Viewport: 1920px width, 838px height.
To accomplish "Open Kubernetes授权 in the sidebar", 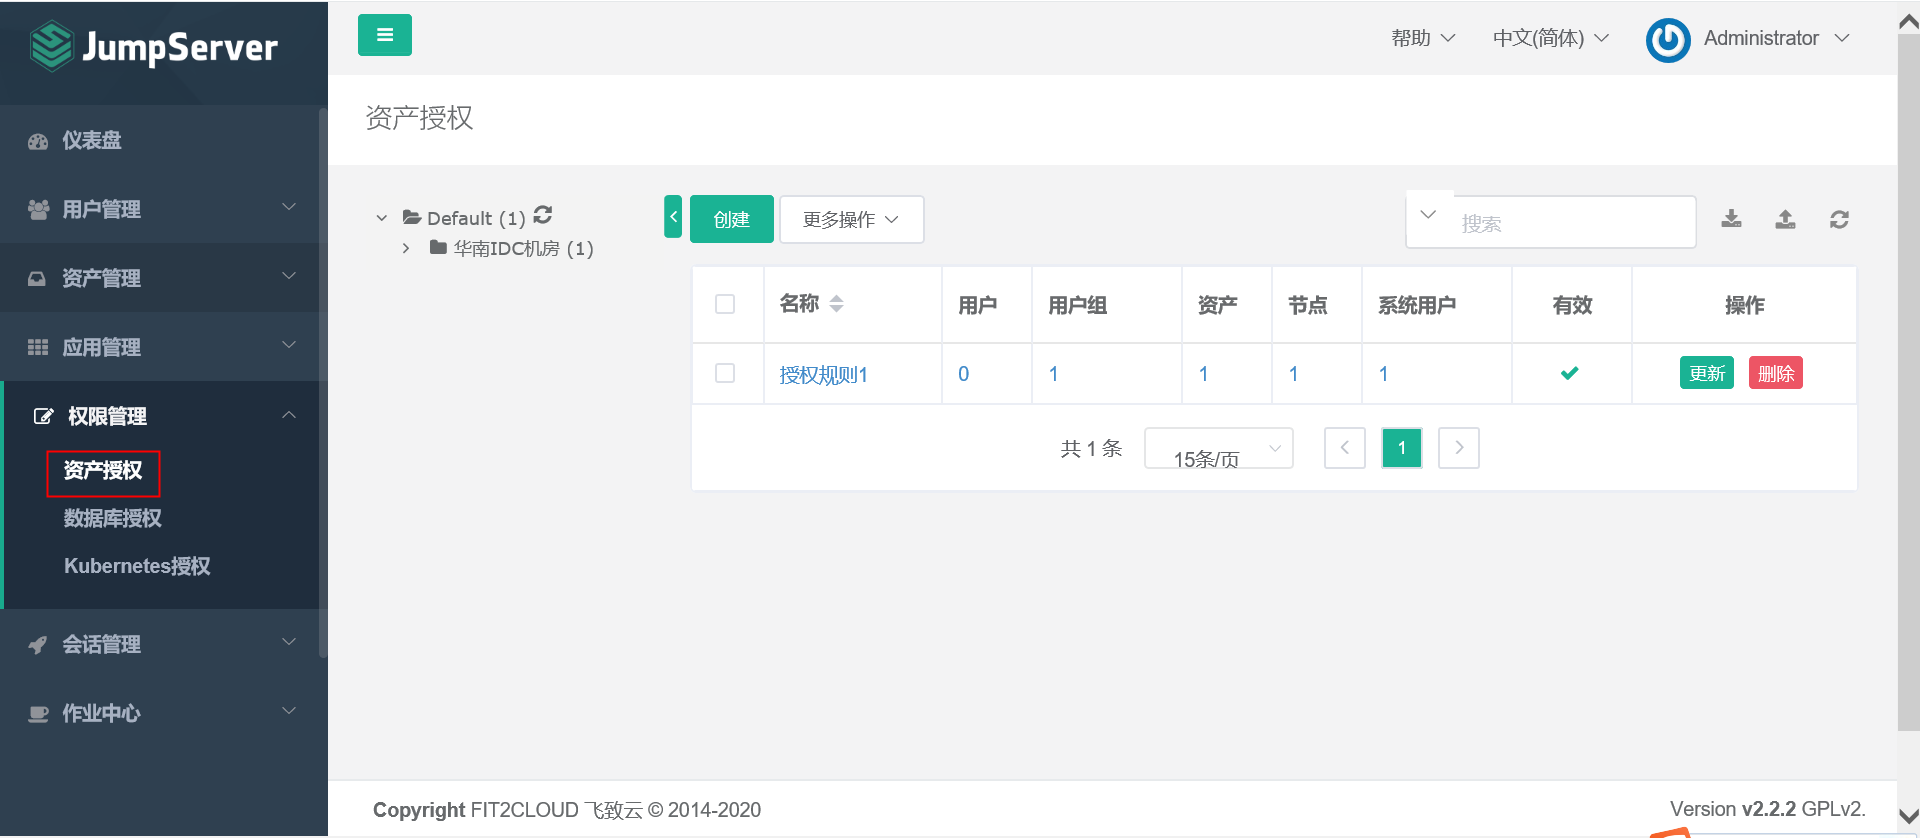I will pyautogui.click(x=137, y=566).
